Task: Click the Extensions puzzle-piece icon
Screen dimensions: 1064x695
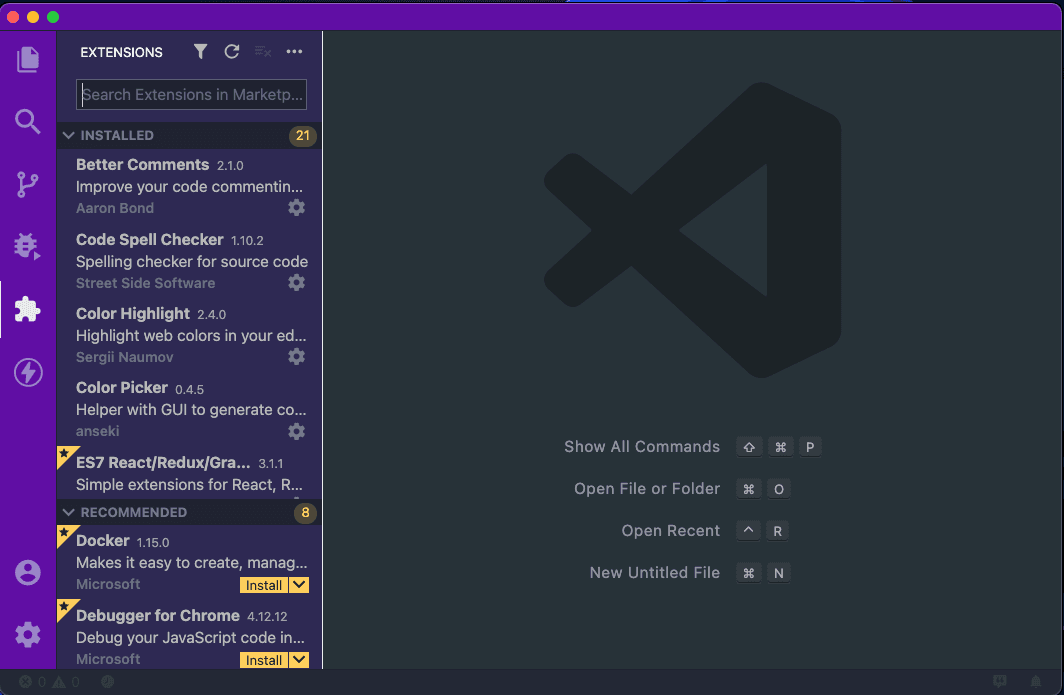Action: coord(28,310)
